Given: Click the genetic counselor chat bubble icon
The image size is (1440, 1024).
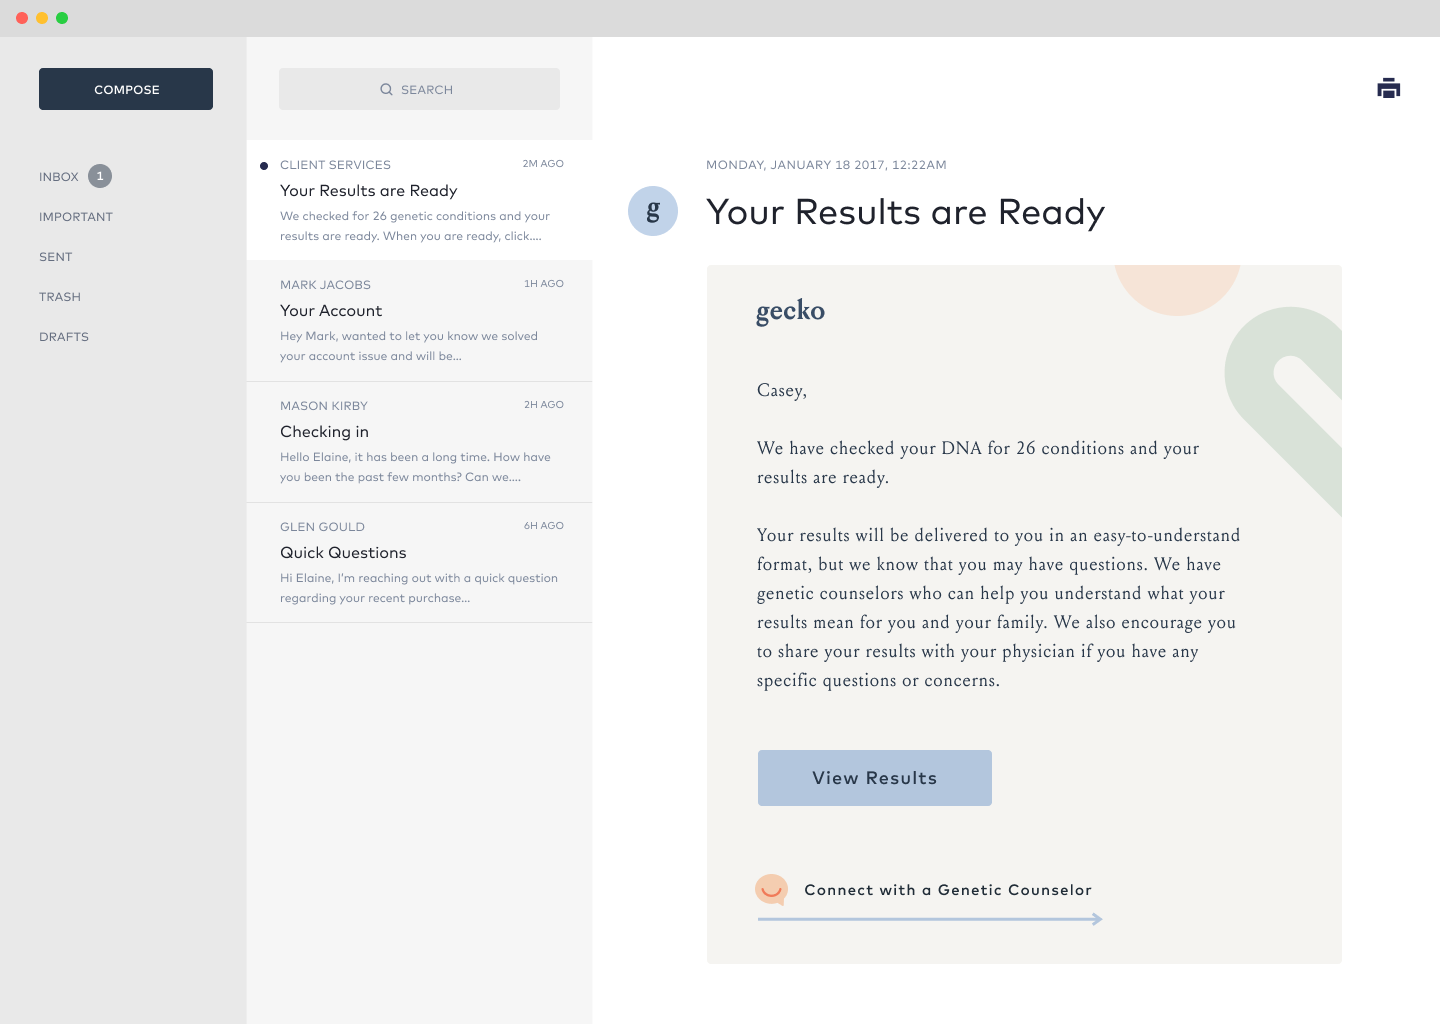Looking at the screenshot, I should coord(771,889).
